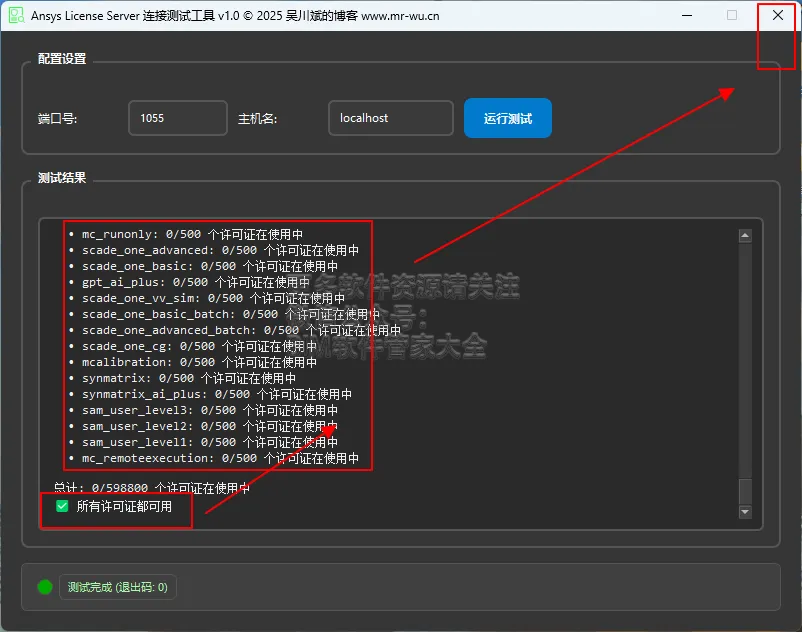Select the sam_user_level1 result line
The height and width of the screenshot is (632, 802).
tap(204, 442)
